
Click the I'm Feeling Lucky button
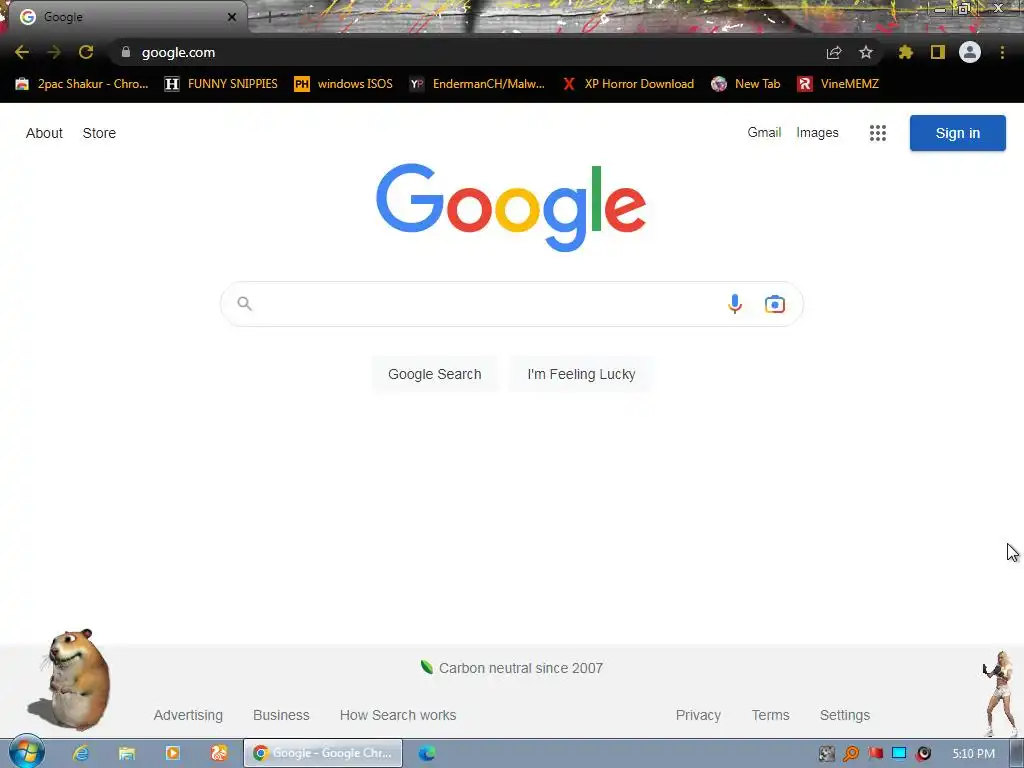(x=581, y=374)
